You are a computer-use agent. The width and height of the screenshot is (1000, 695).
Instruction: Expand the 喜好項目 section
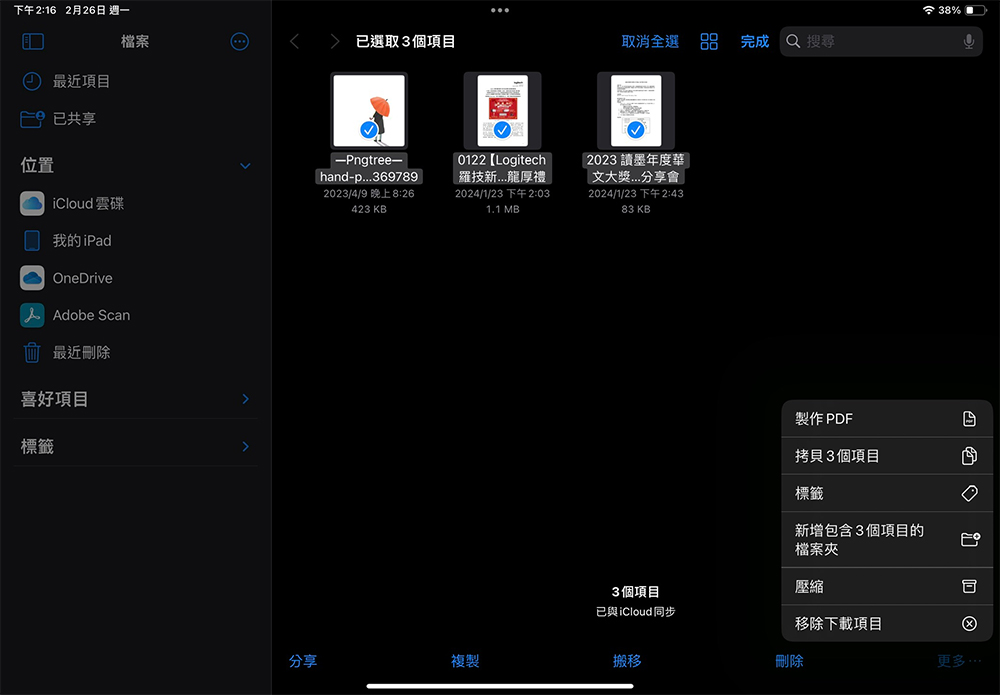134,399
